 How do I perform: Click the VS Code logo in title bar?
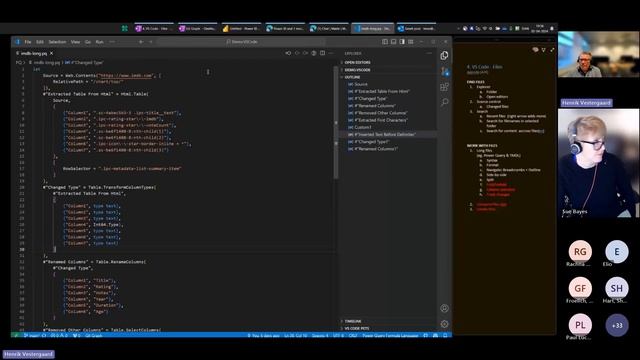[x=17, y=42]
